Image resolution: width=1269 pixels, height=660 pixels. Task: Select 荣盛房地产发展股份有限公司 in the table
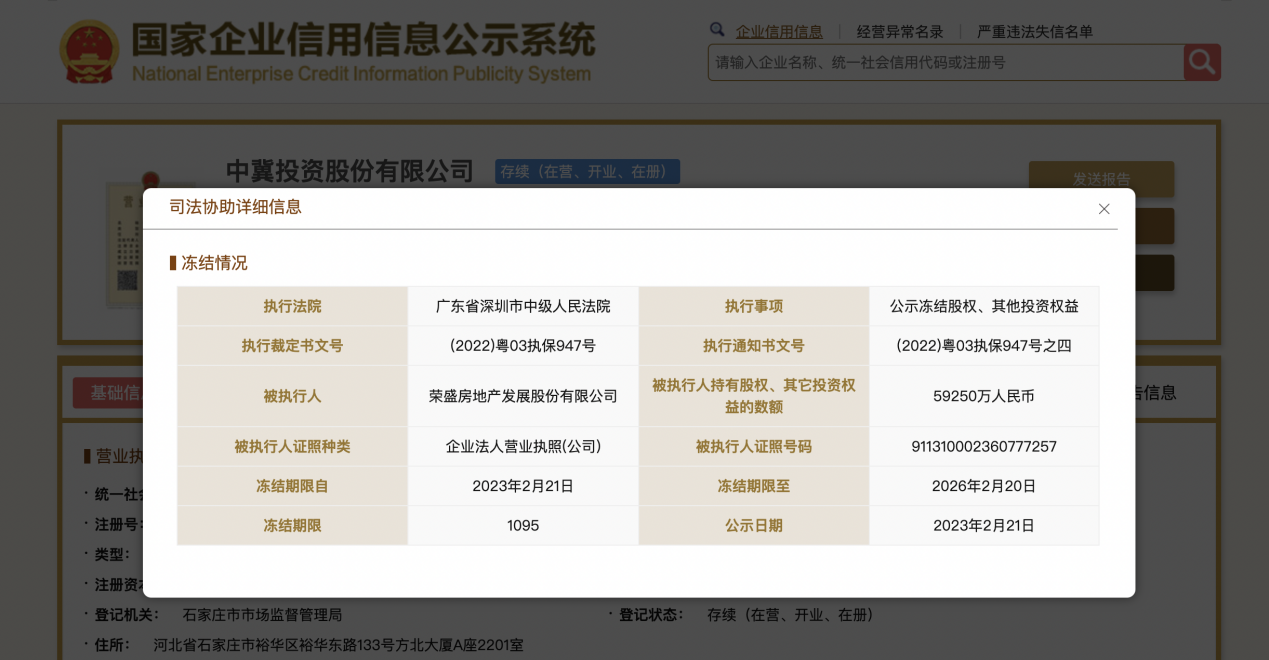tap(523, 396)
